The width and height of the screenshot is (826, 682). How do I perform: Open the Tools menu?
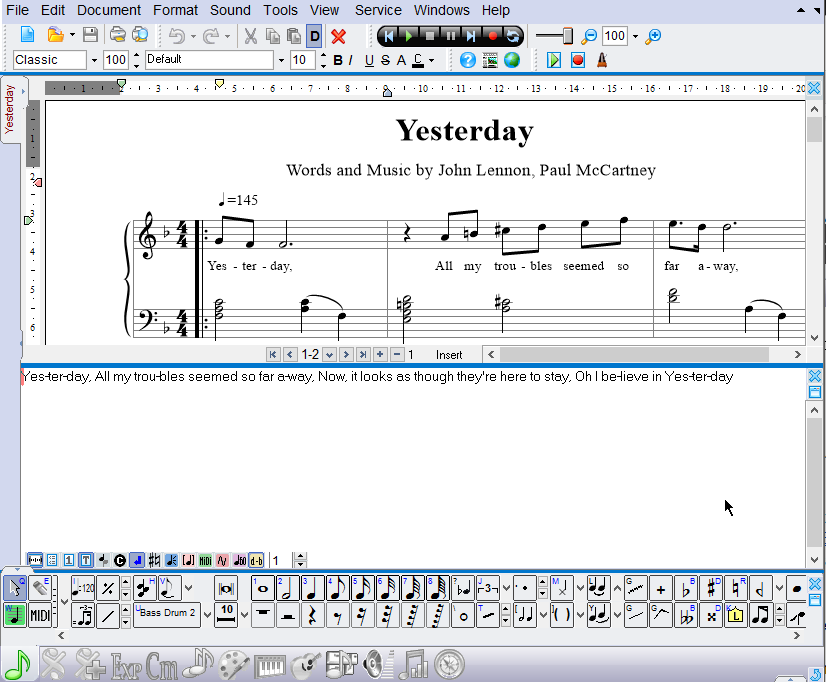[280, 10]
